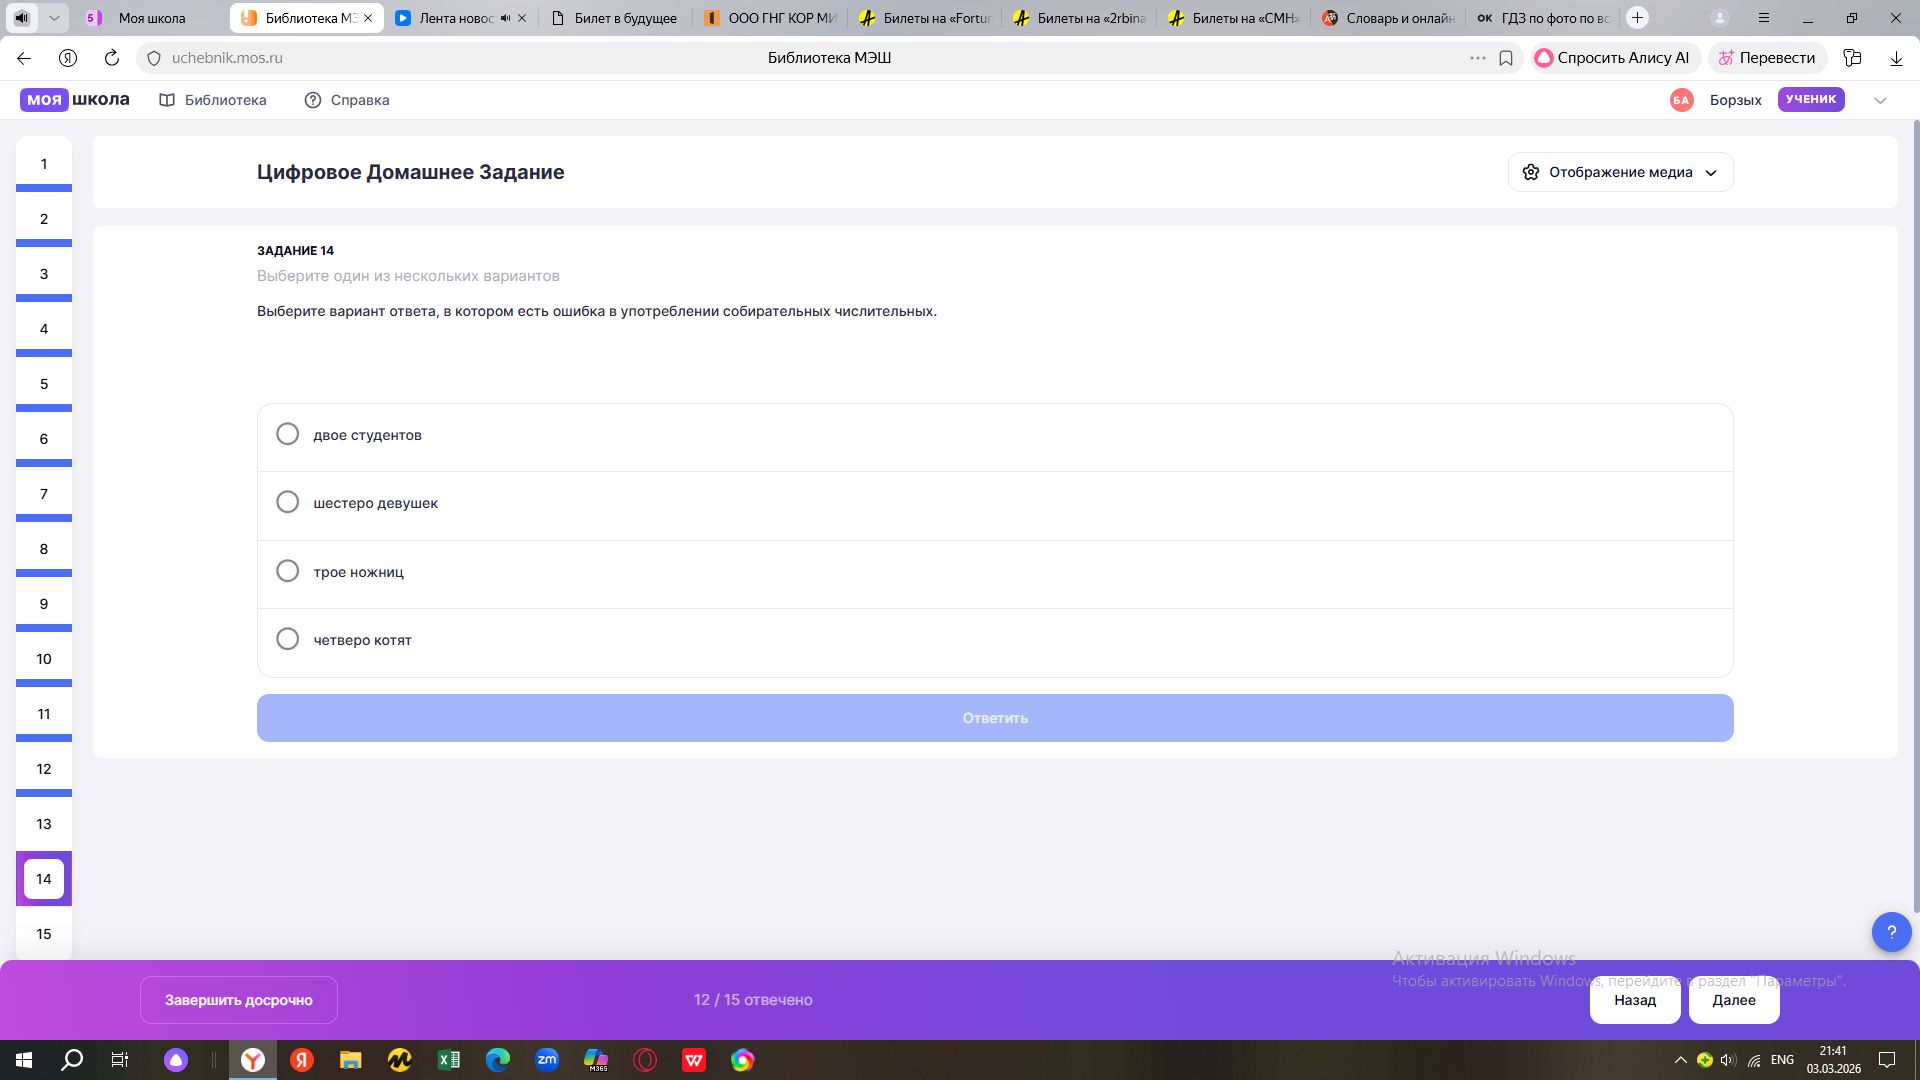Click Спросить Алису AI button

coord(1613,58)
